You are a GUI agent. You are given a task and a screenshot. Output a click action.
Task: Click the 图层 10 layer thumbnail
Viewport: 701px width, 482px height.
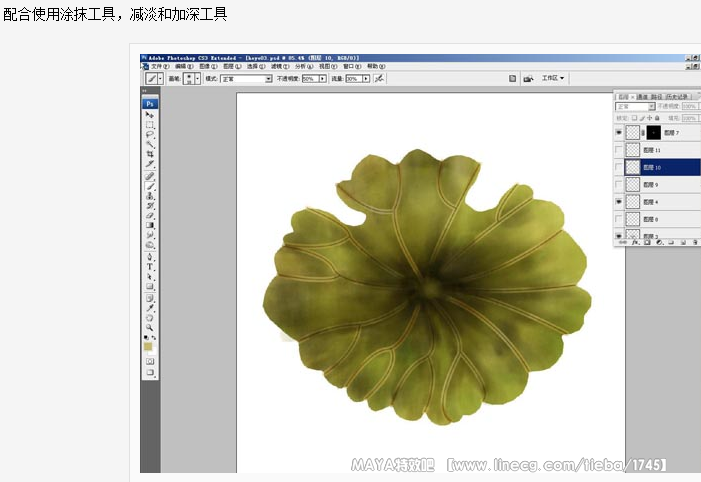pyautogui.click(x=632, y=167)
